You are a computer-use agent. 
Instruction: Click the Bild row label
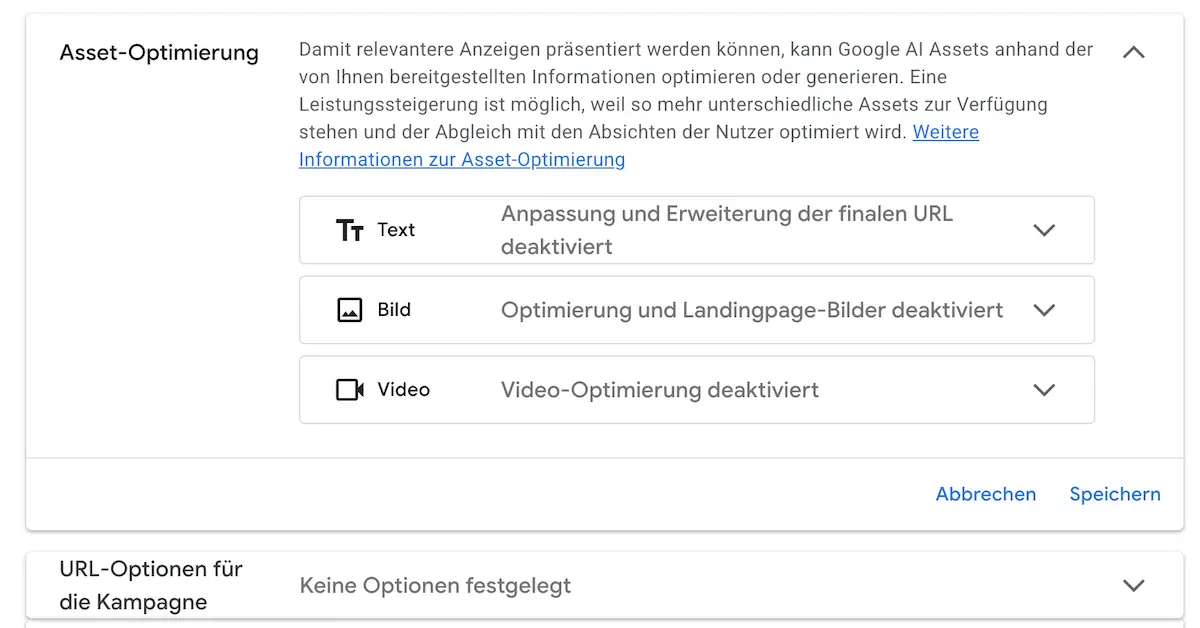tap(392, 310)
